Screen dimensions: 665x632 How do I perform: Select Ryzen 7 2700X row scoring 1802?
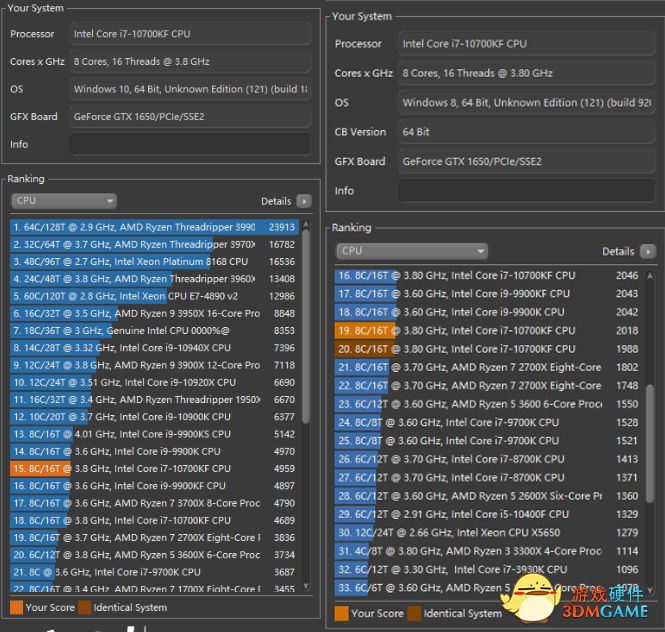coord(488,367)
